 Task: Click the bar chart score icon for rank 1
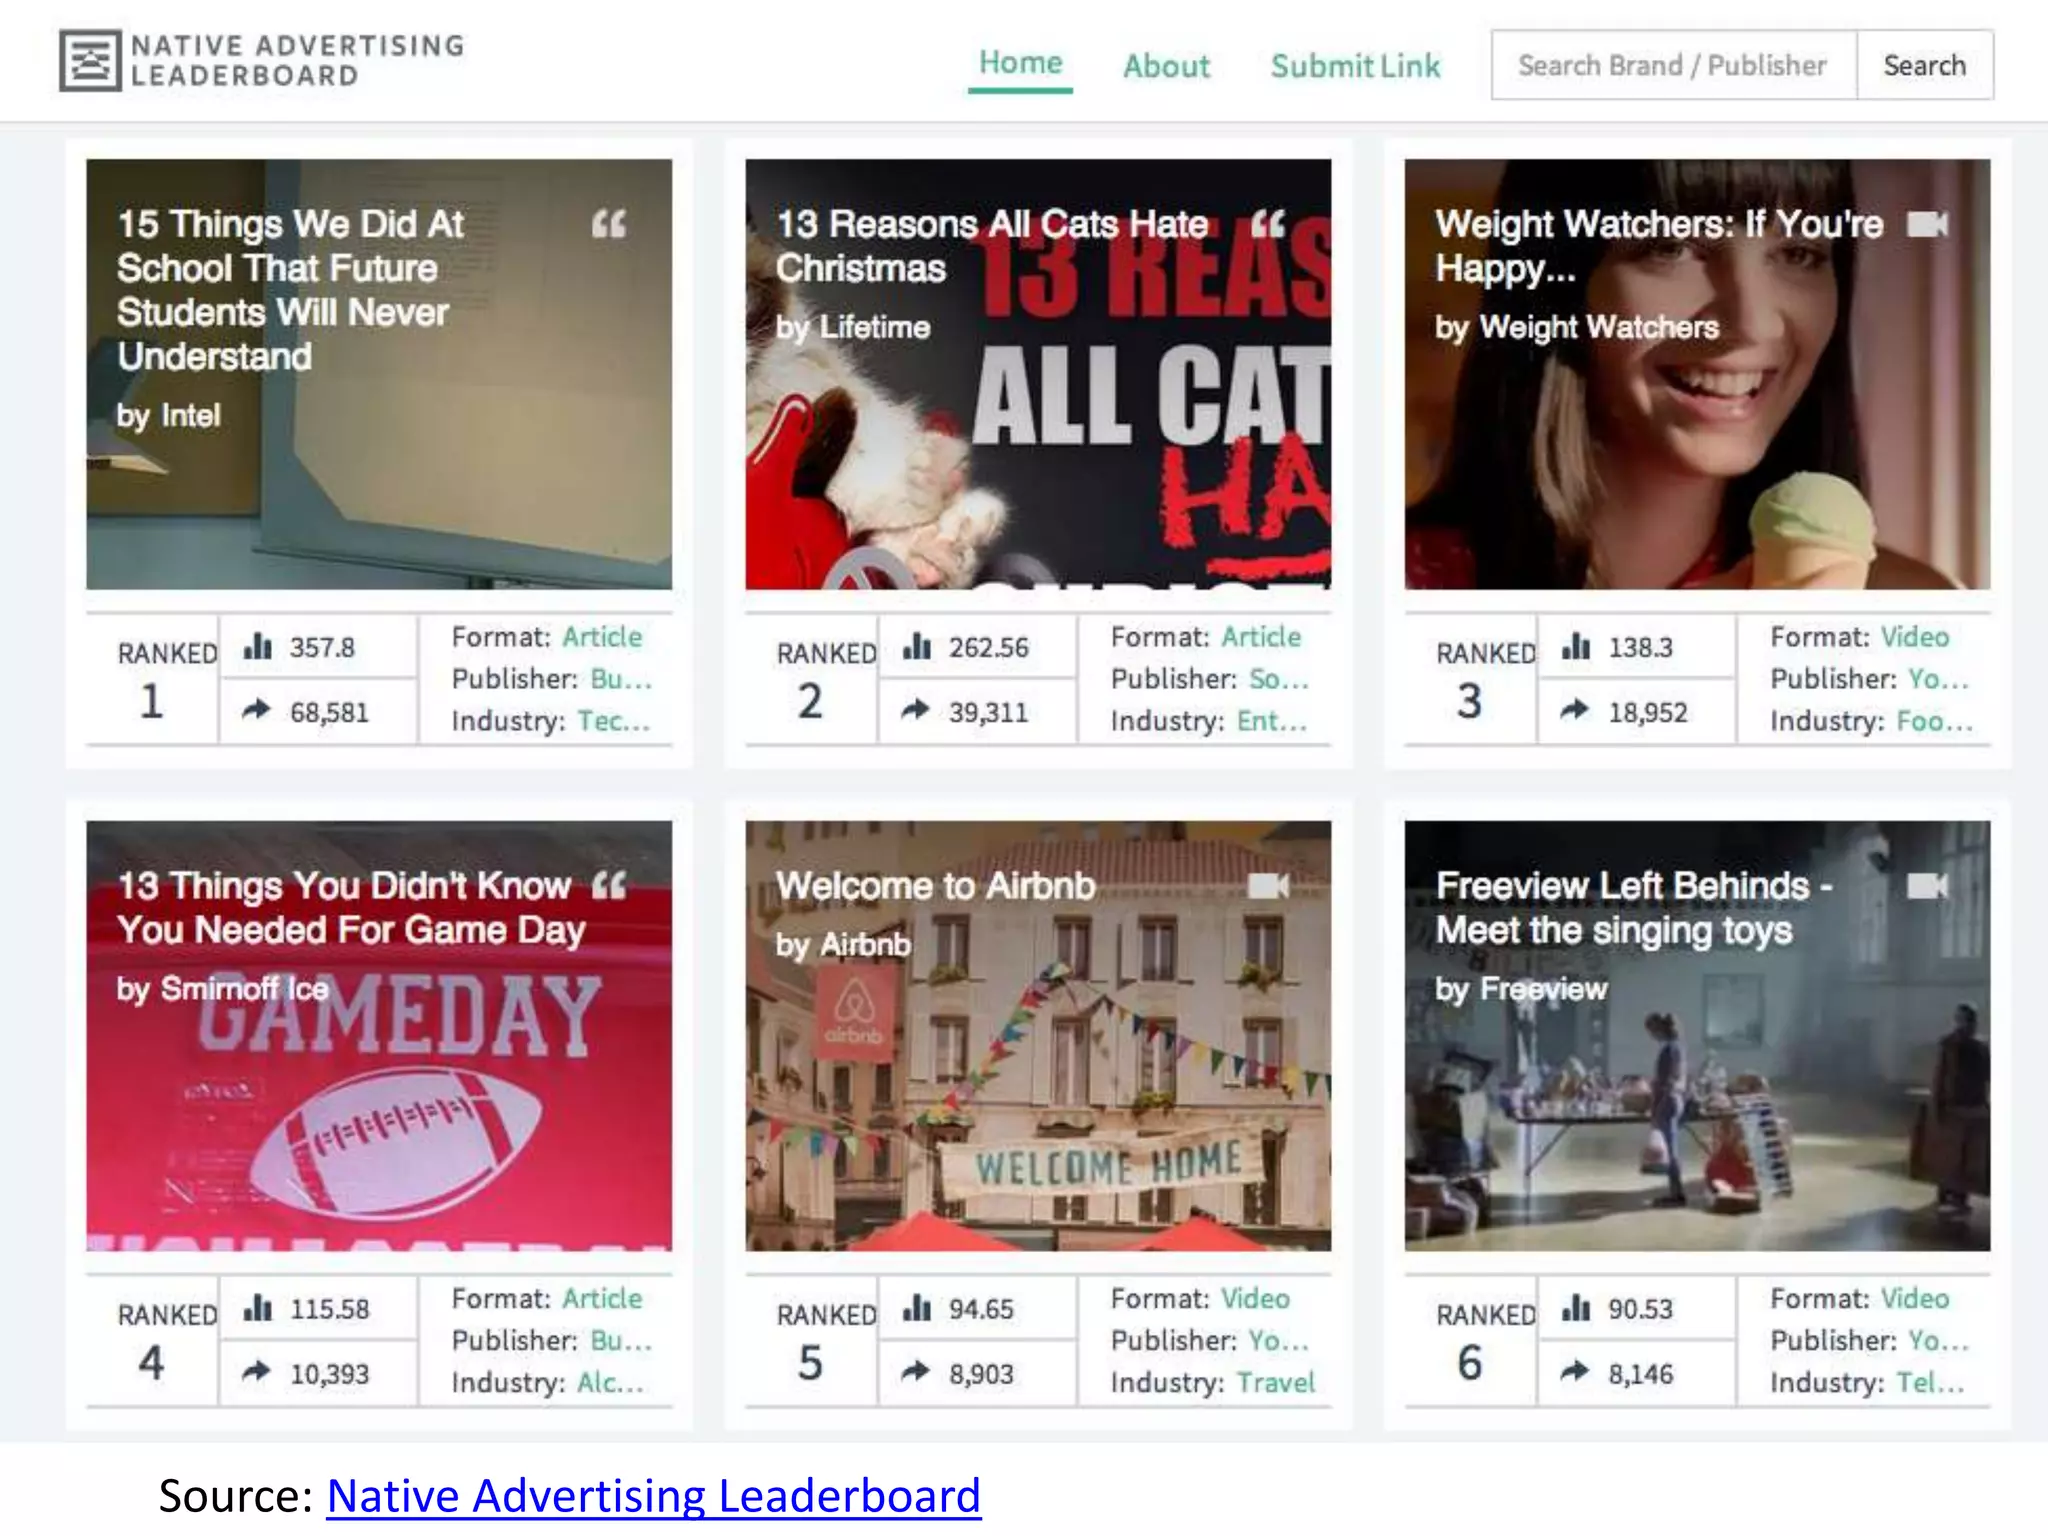point(257,647)
